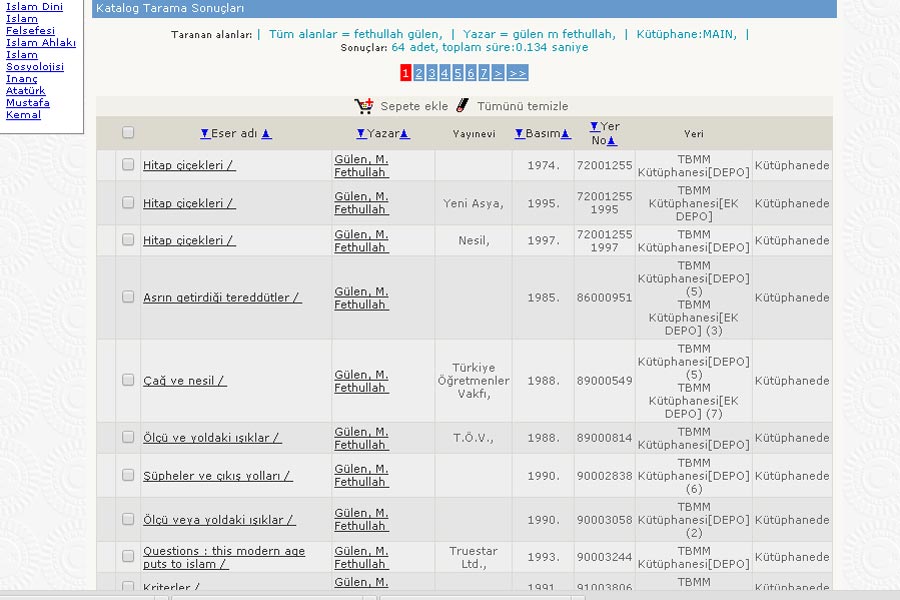The height and width of the screenshot is (600, 900).
Task: Check the box for Çağ ve nesil
Action: coord(128,380)
